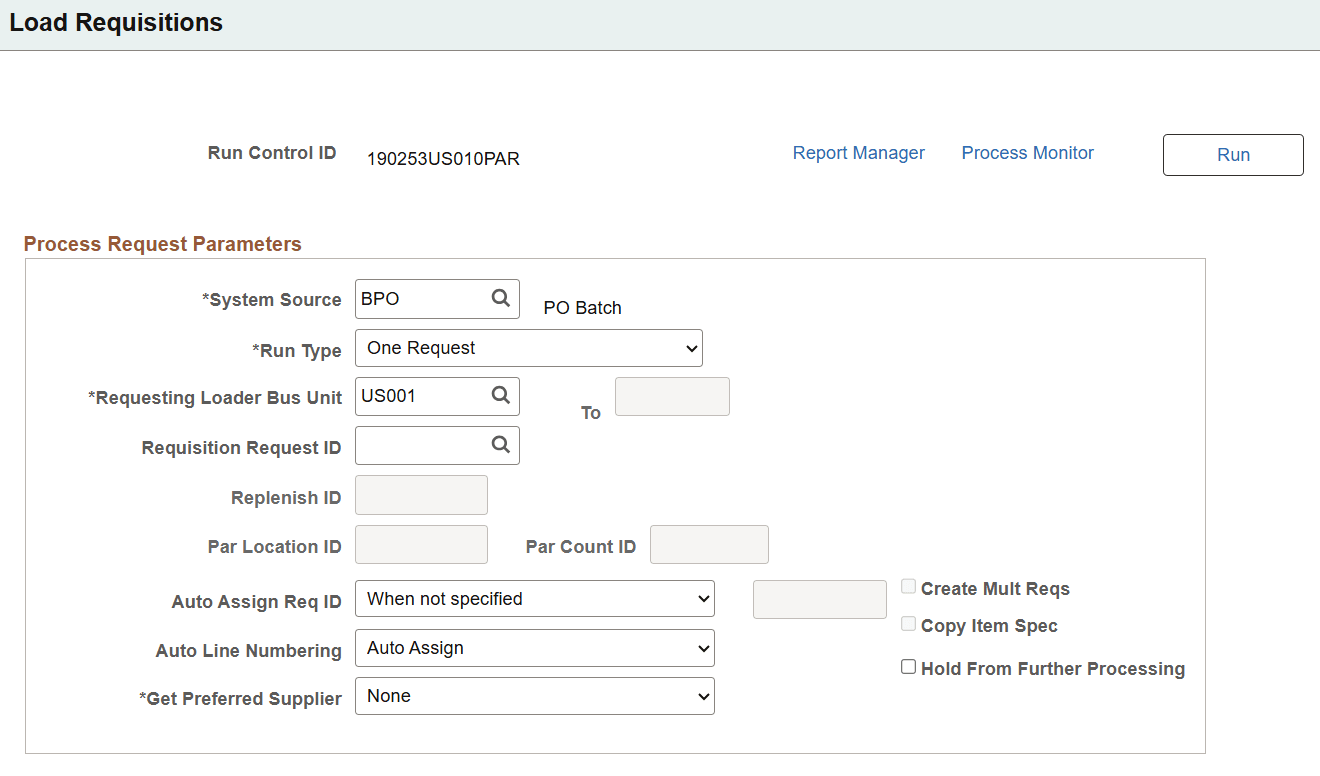
Task: Open Report Manager
Action: coord(858,152)
